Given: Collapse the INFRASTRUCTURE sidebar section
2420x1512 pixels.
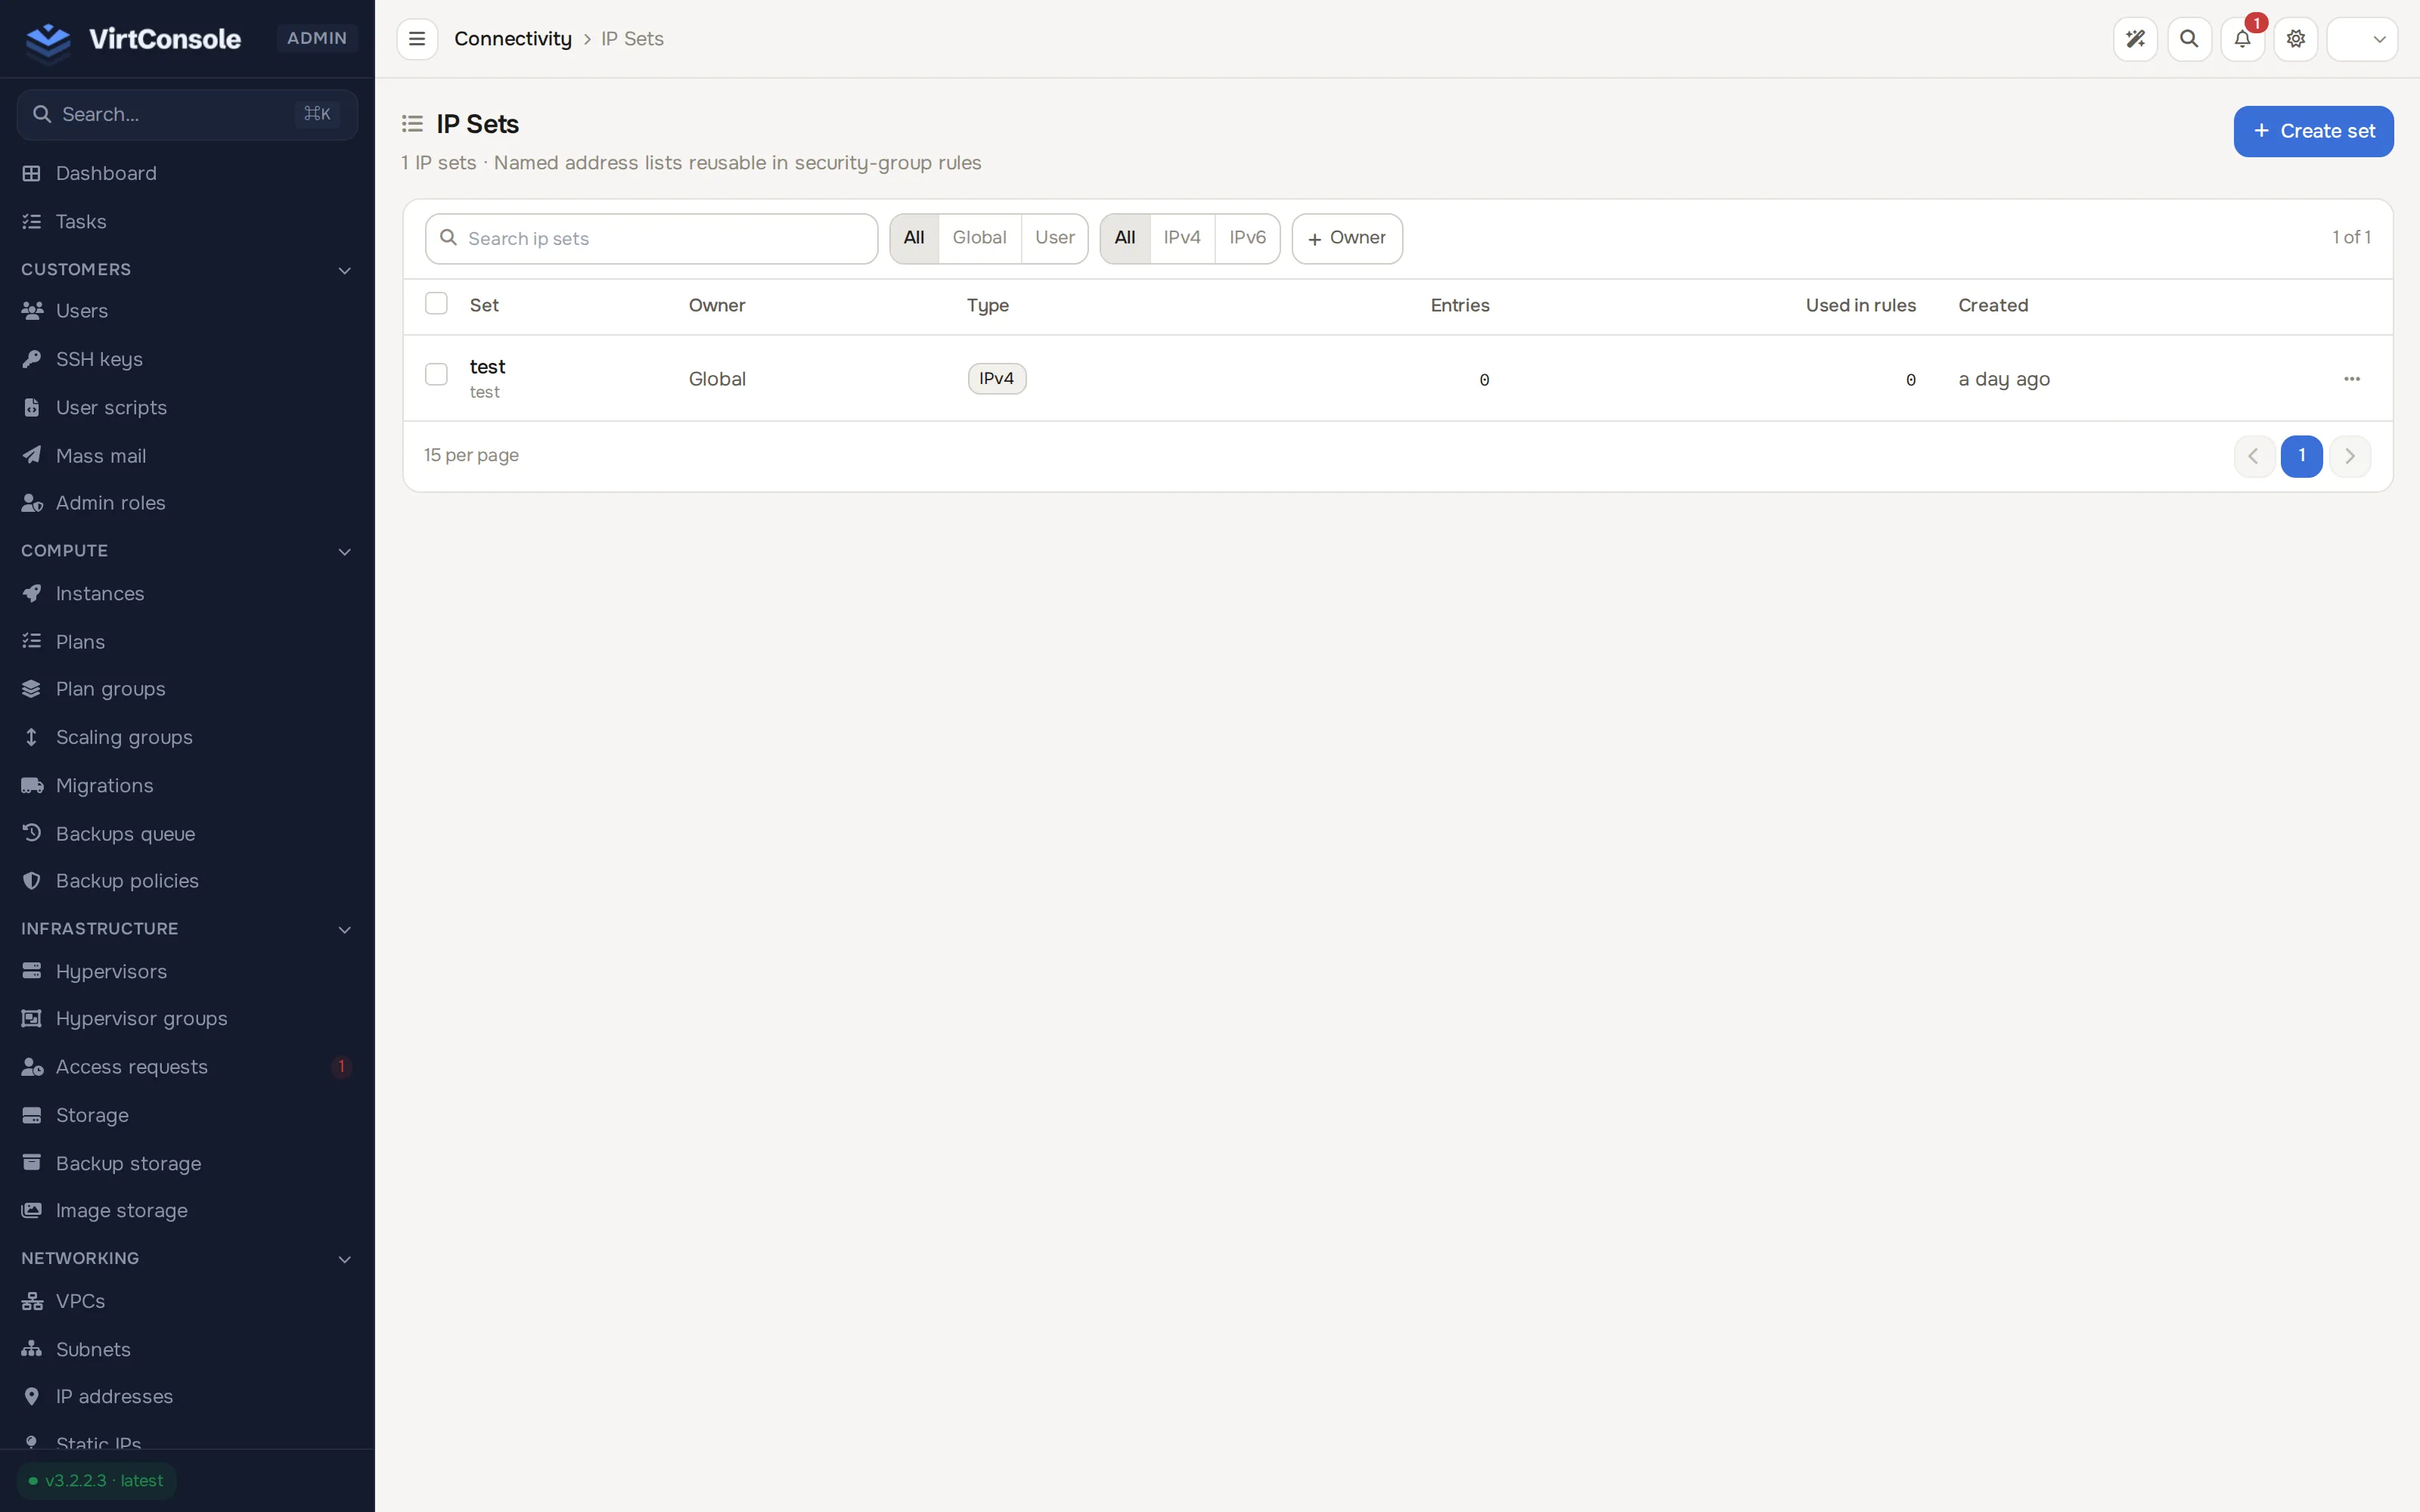Looking at the screenshot, I should (x=344, y=929).
